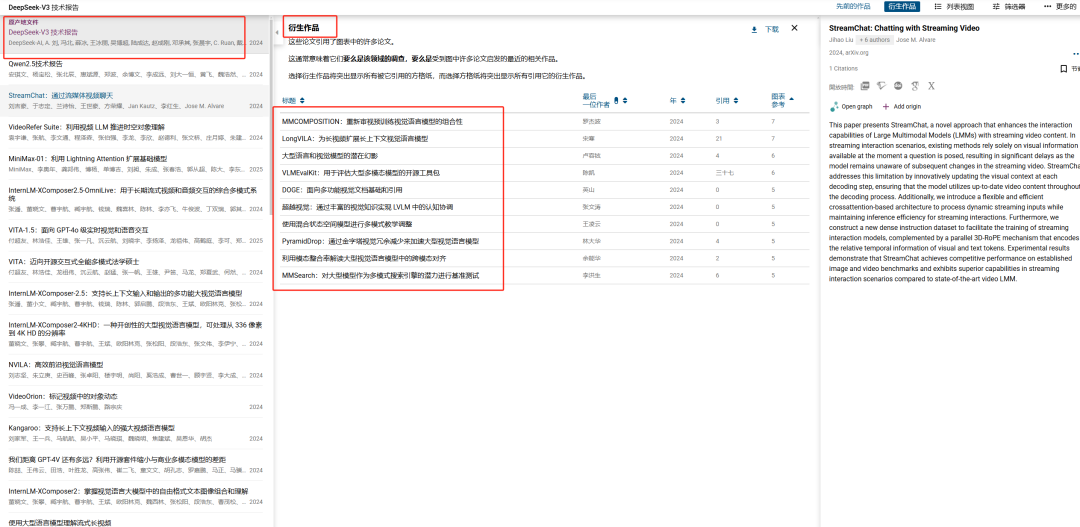Open the 先前的作品 (prior works) tab

(x=853, y=6)
